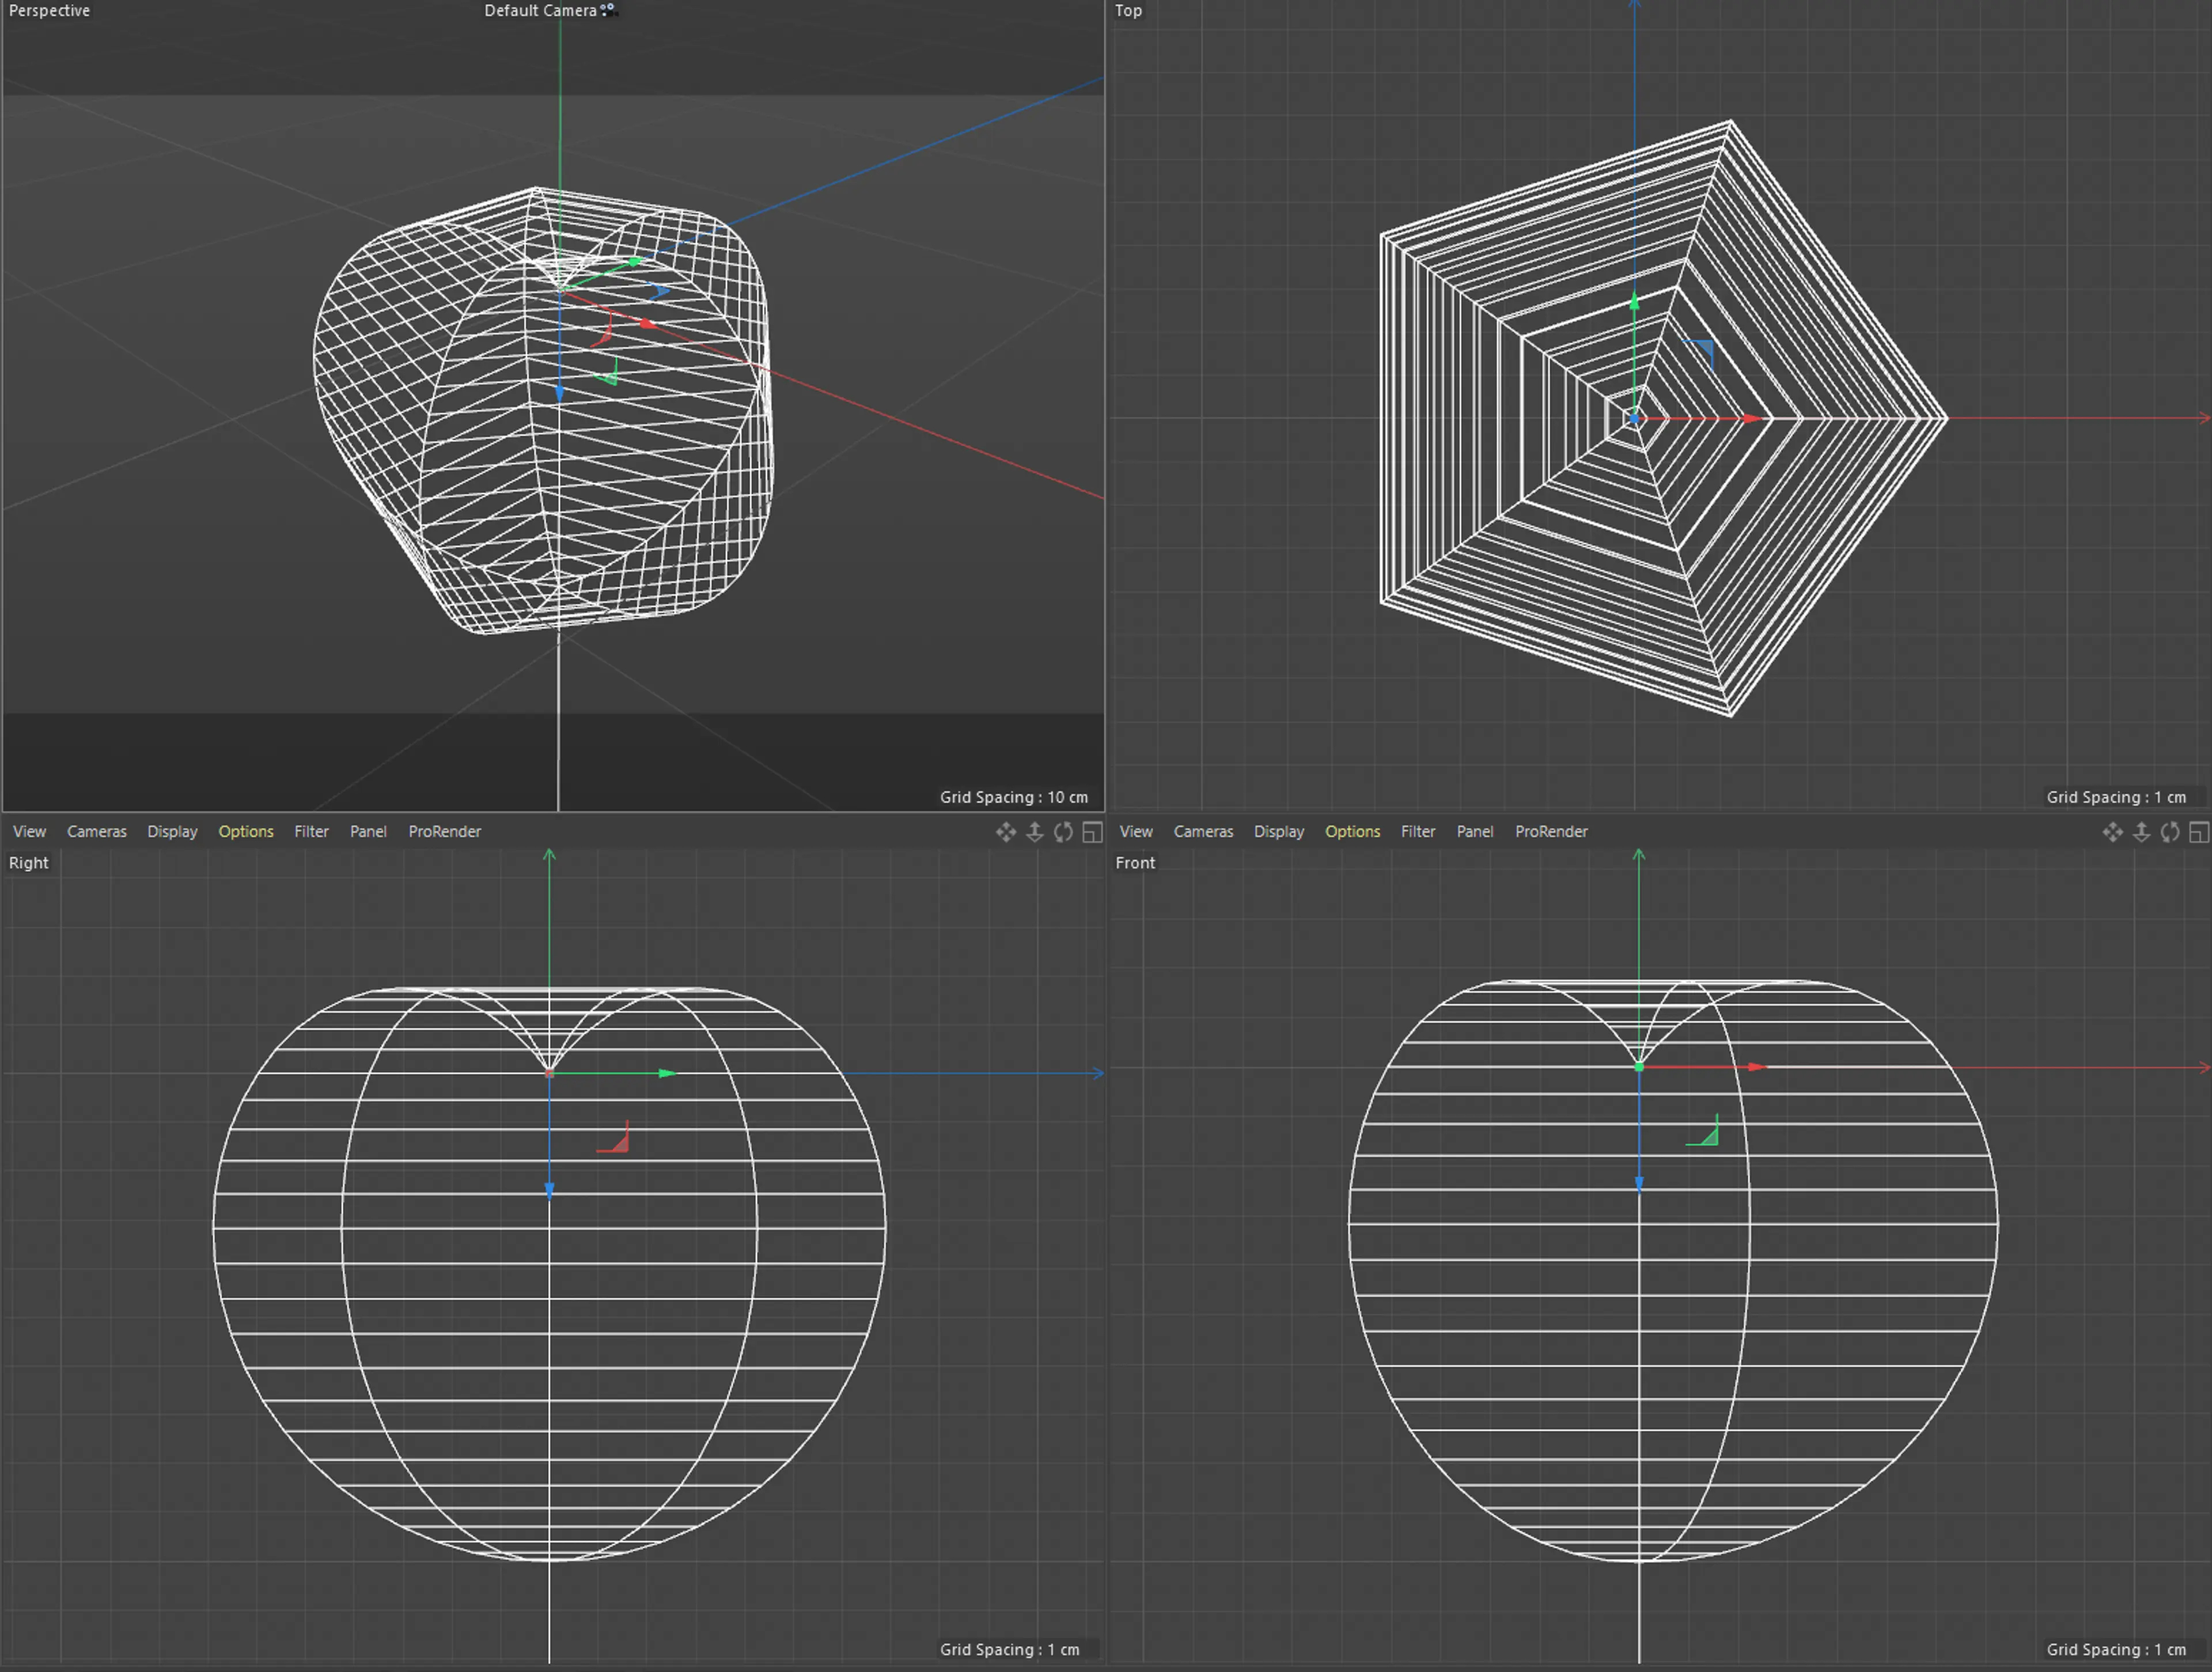
Task: Click the rotate camera icon in Right view toolbar
Action: tap(1063, 832)
